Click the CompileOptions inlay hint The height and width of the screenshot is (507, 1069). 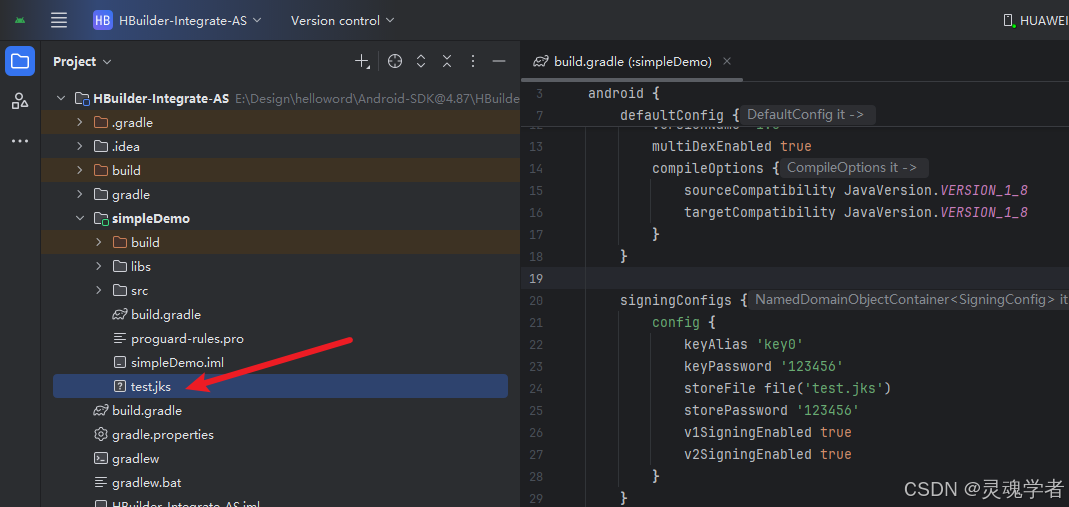coord(852,167)
